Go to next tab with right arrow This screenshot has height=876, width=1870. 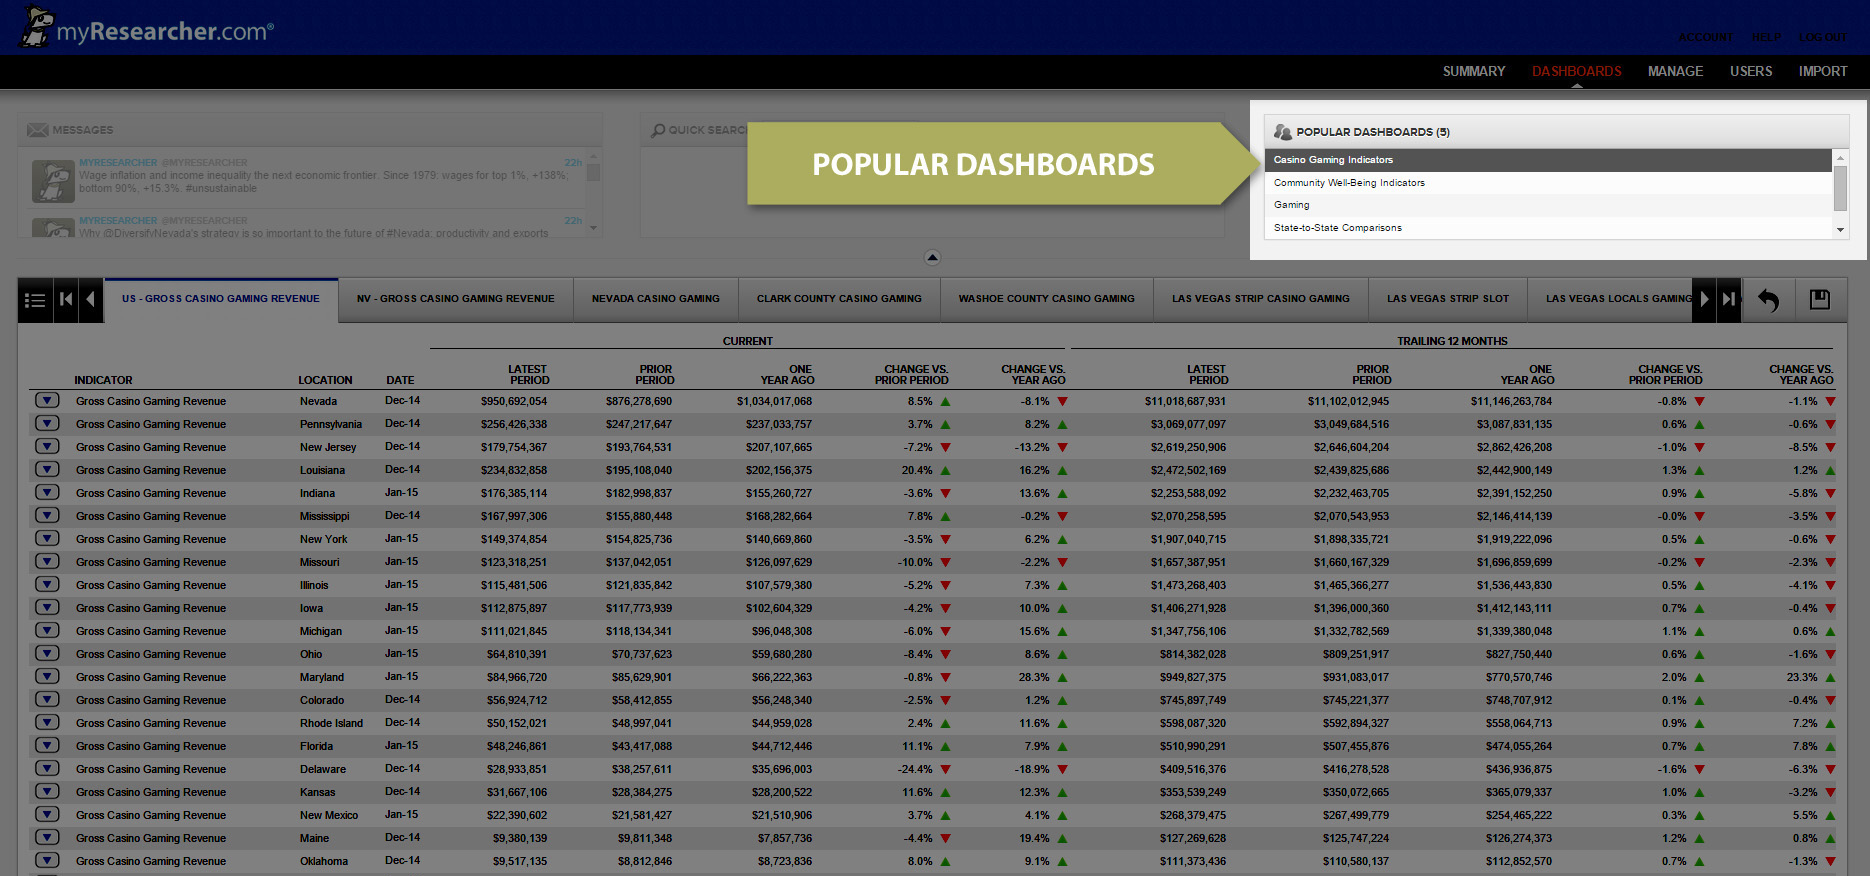click(1704, 299)
